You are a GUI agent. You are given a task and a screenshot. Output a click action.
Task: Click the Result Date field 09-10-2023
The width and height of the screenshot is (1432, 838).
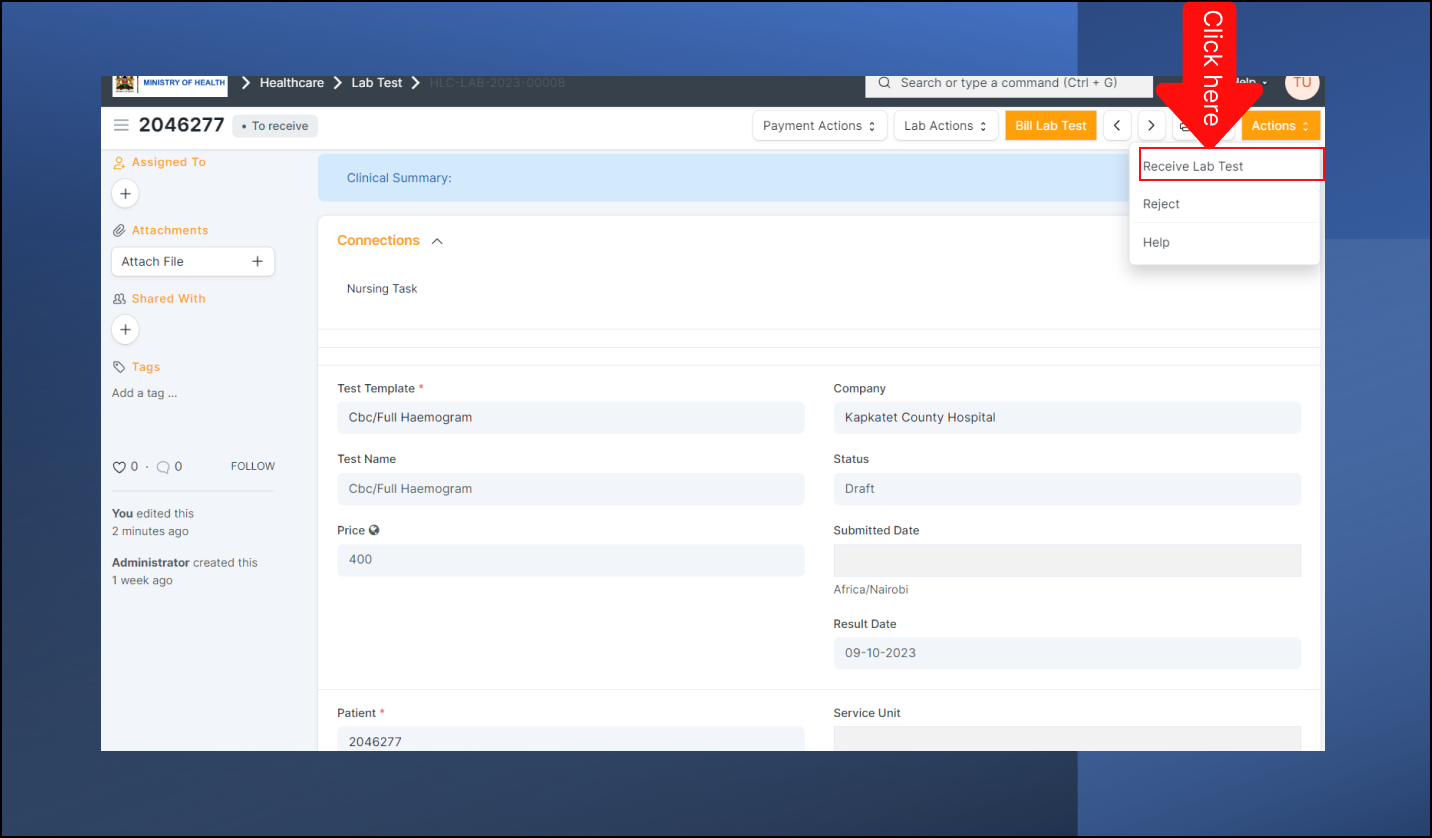[1067, 653]
